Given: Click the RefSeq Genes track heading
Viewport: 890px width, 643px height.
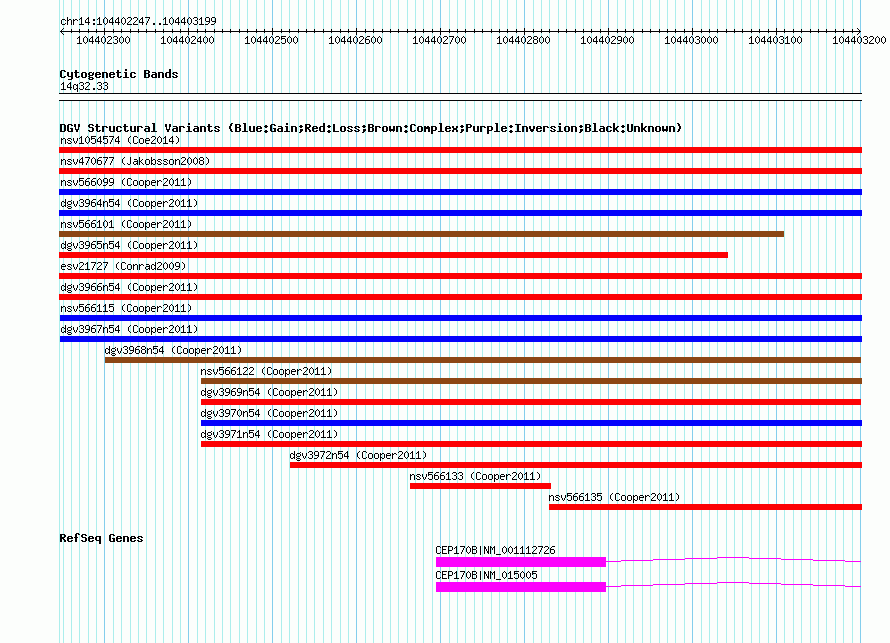Looking at the screenshot, I should coord(101,538).
